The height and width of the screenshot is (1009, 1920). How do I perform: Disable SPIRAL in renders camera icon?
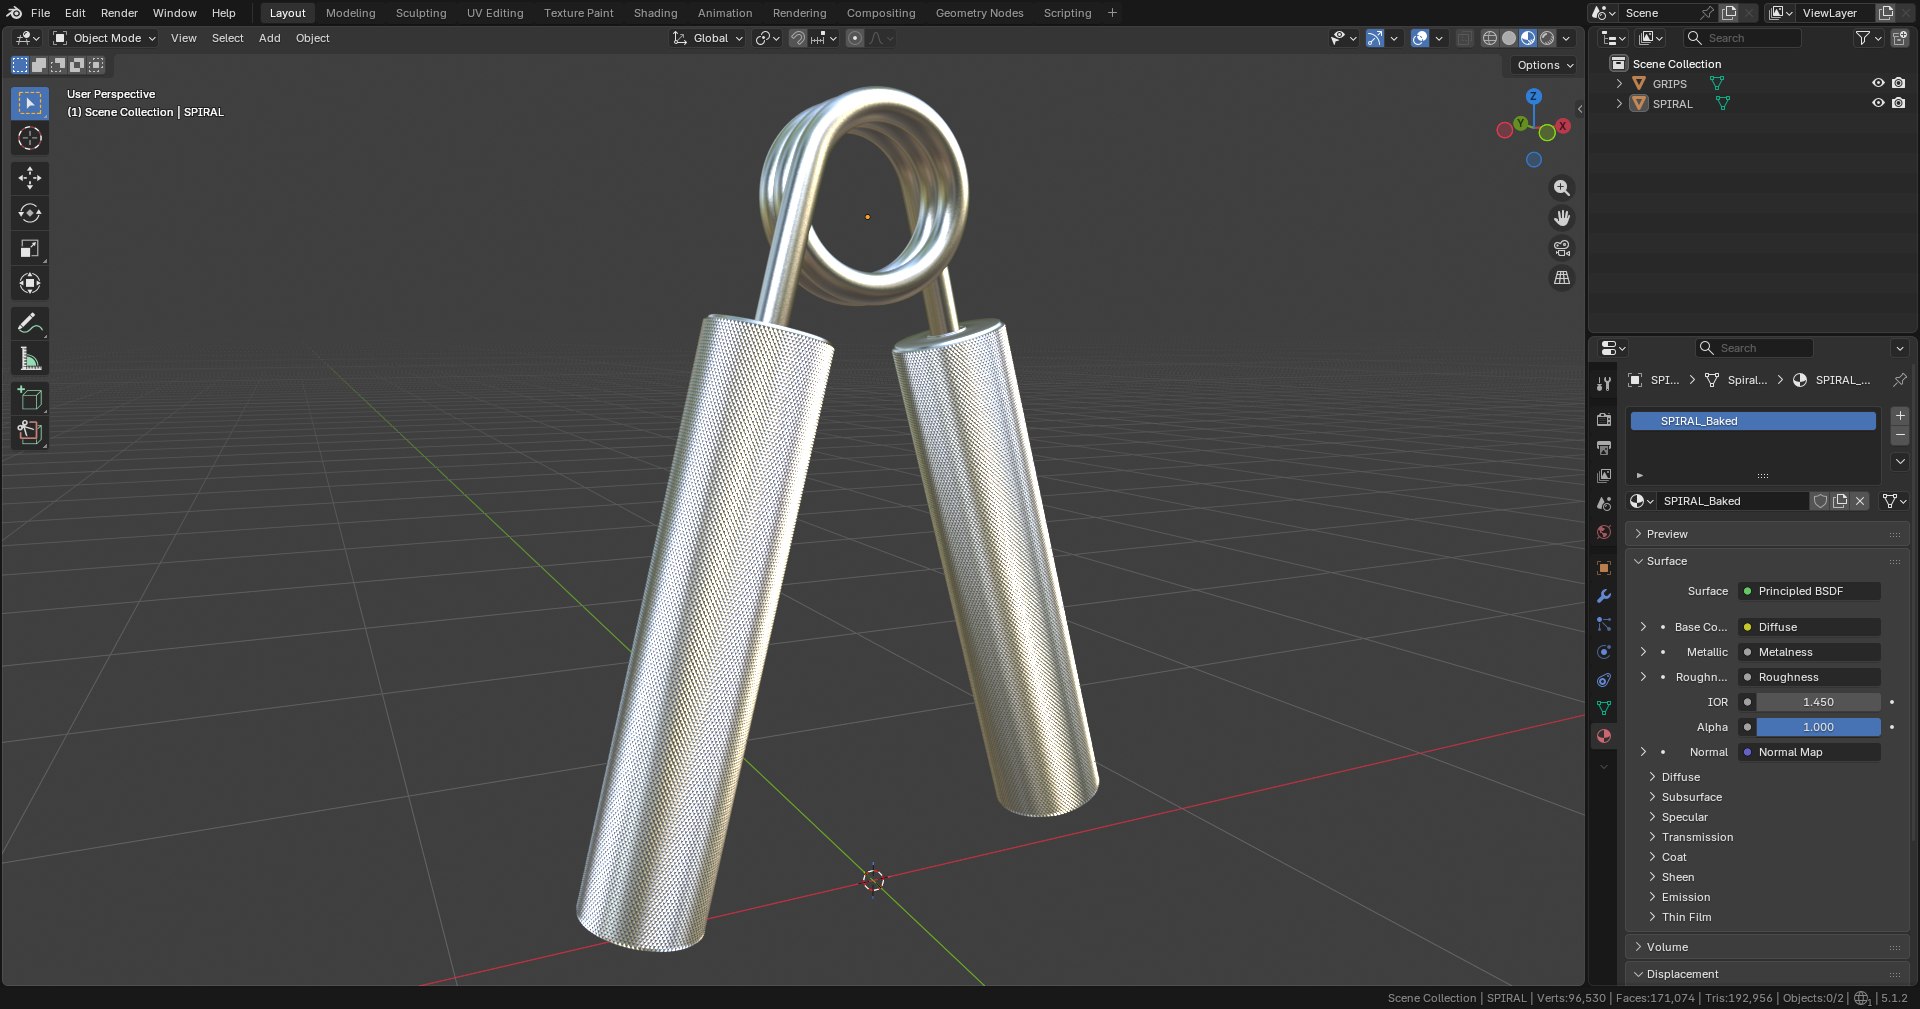pos(1899,103)
